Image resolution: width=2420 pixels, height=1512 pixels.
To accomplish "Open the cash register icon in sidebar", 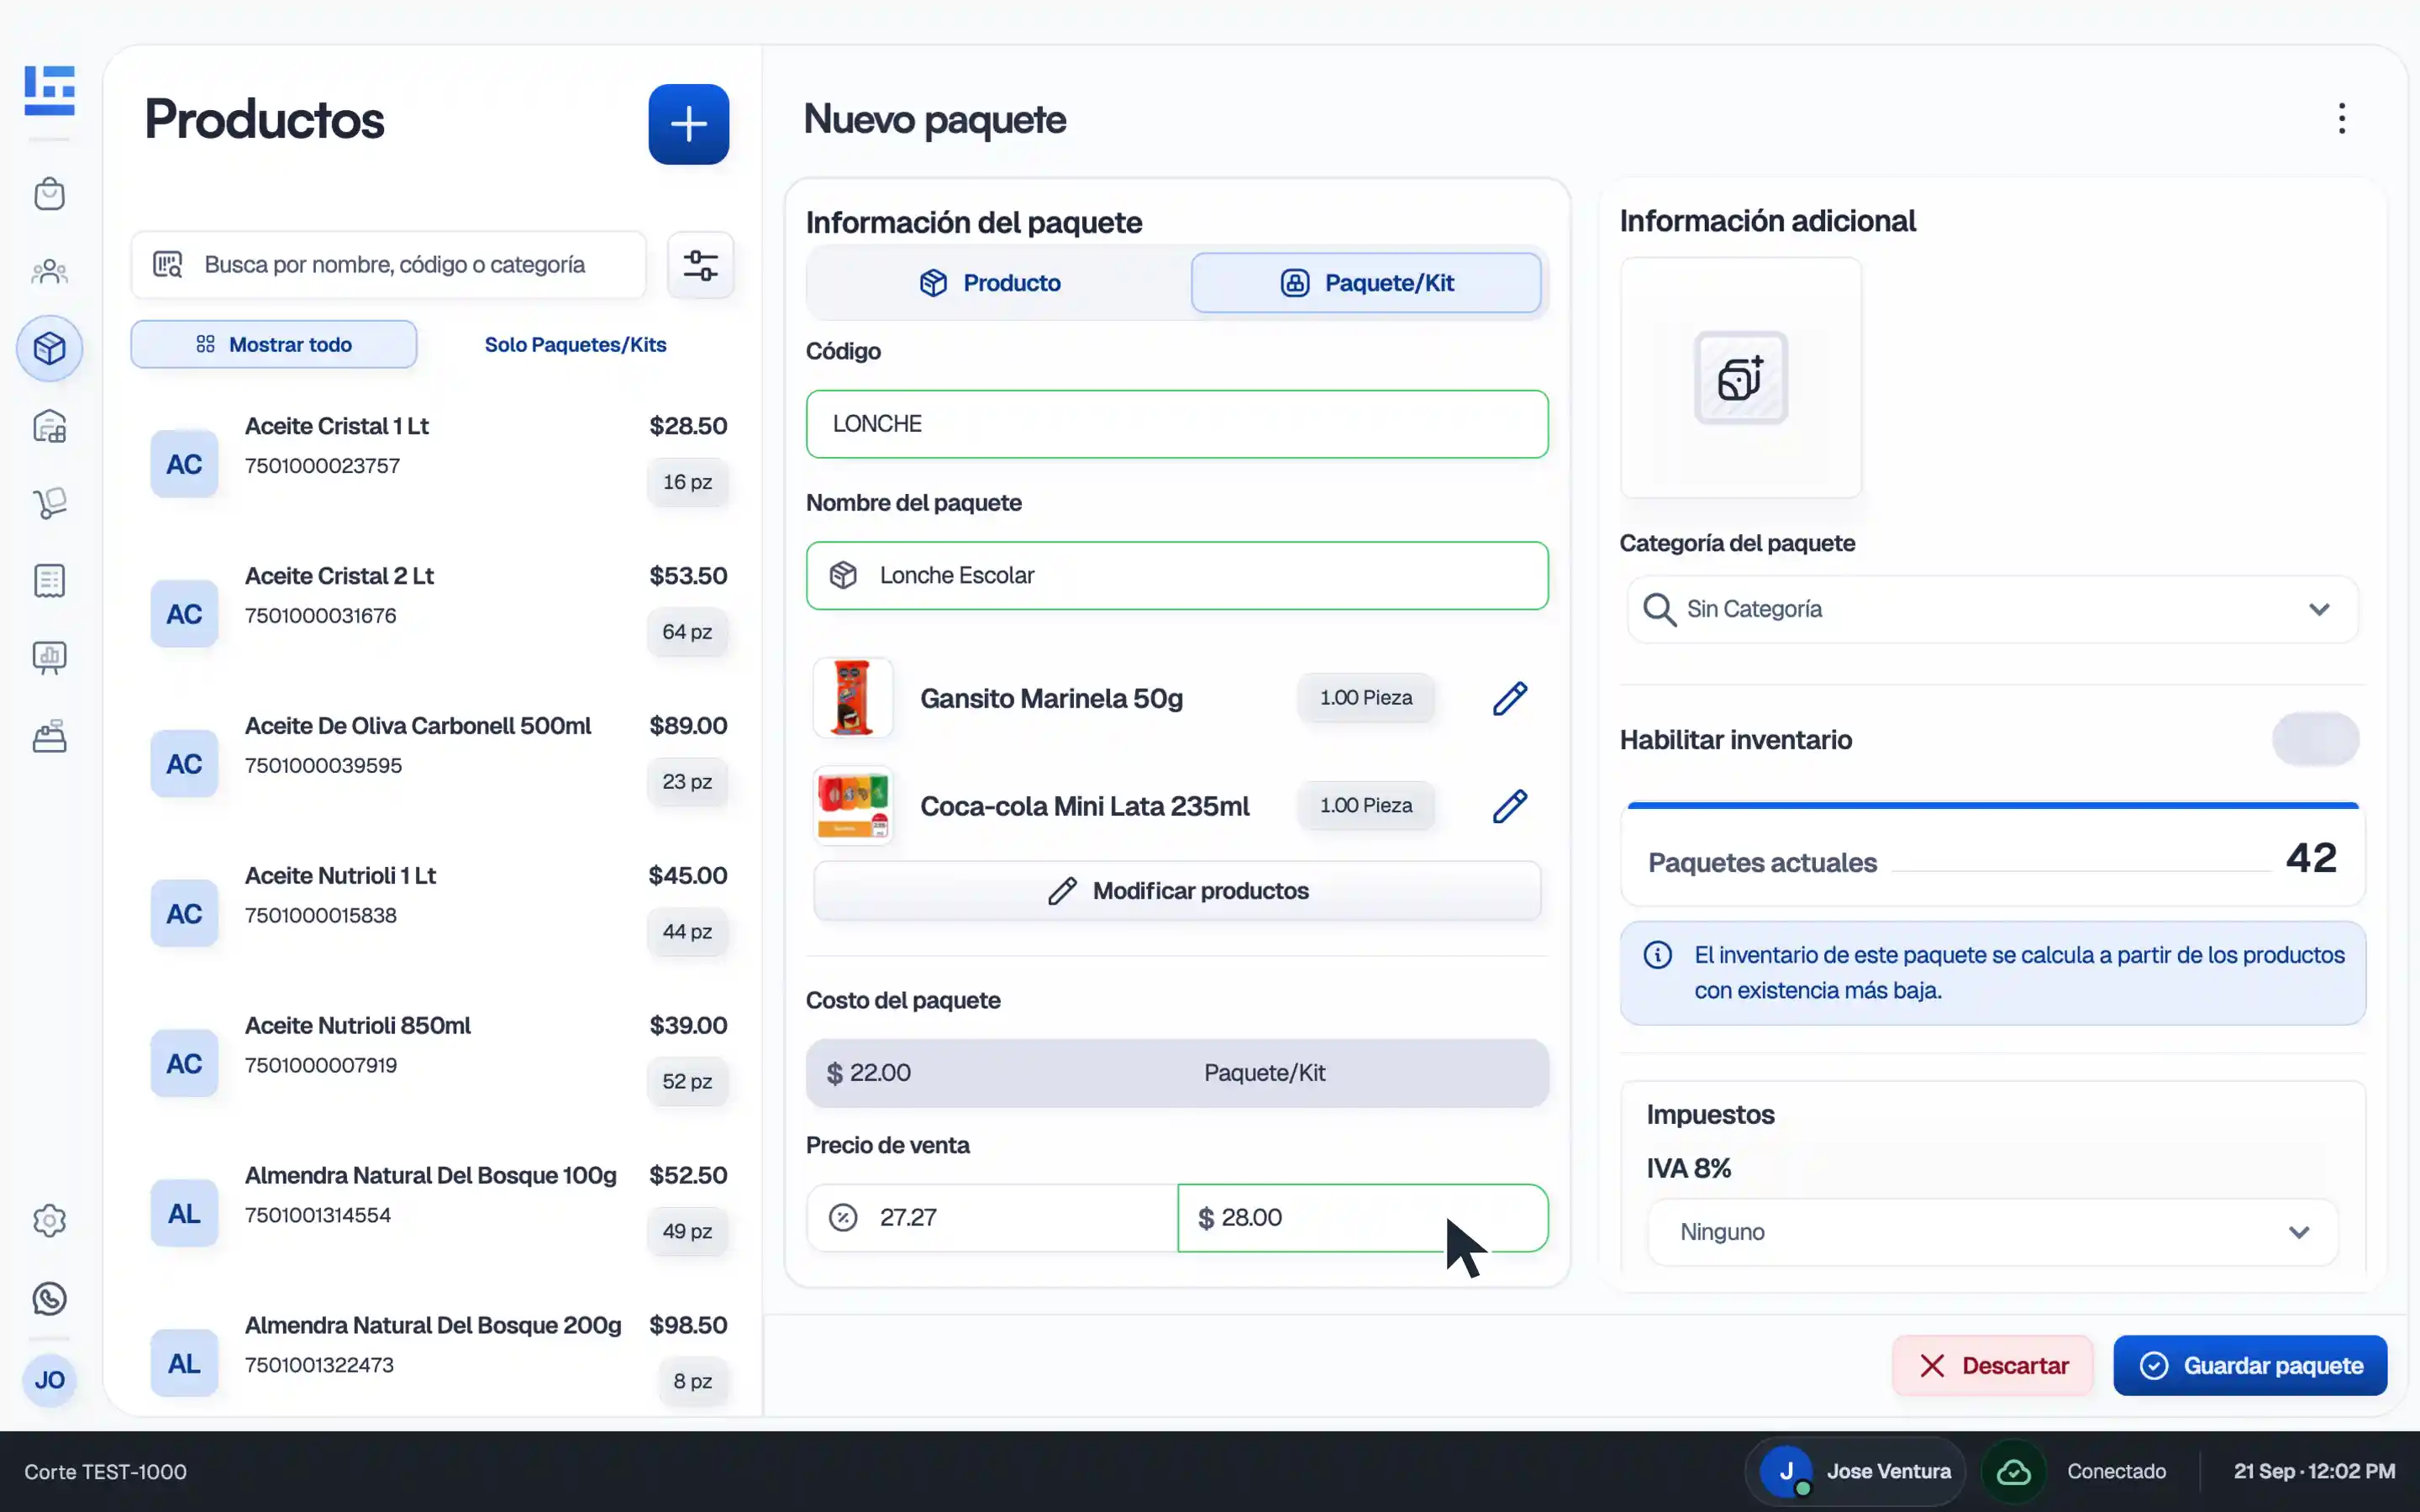I will pyautogui.click(x=49, y=736).
